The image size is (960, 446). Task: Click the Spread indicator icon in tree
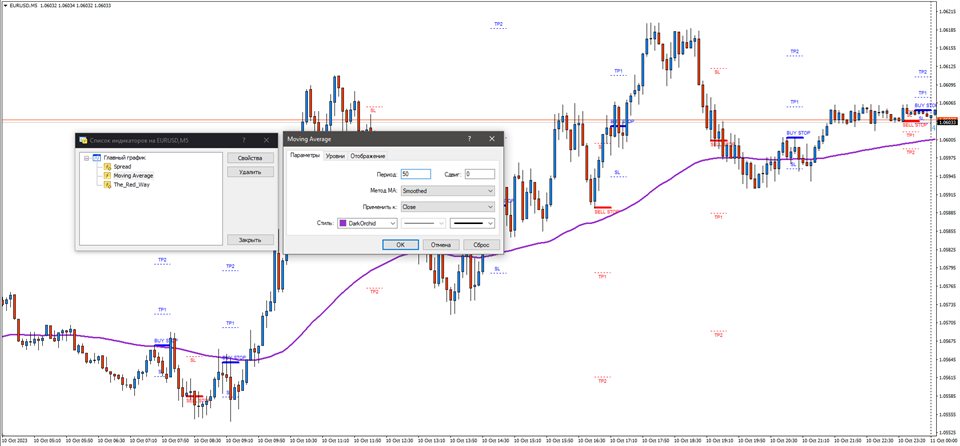[x=108, y=167]
